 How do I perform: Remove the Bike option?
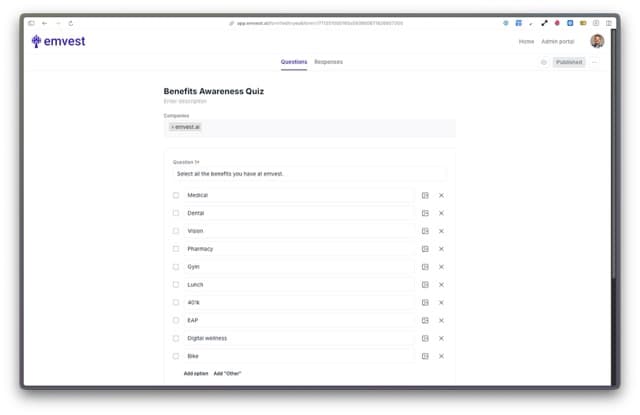tap(441, 356)
